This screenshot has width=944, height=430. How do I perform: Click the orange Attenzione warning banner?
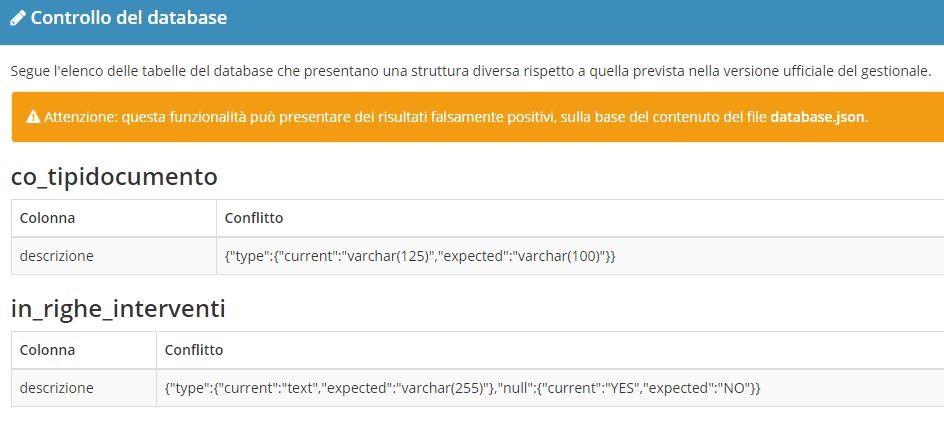click(478, 117)
